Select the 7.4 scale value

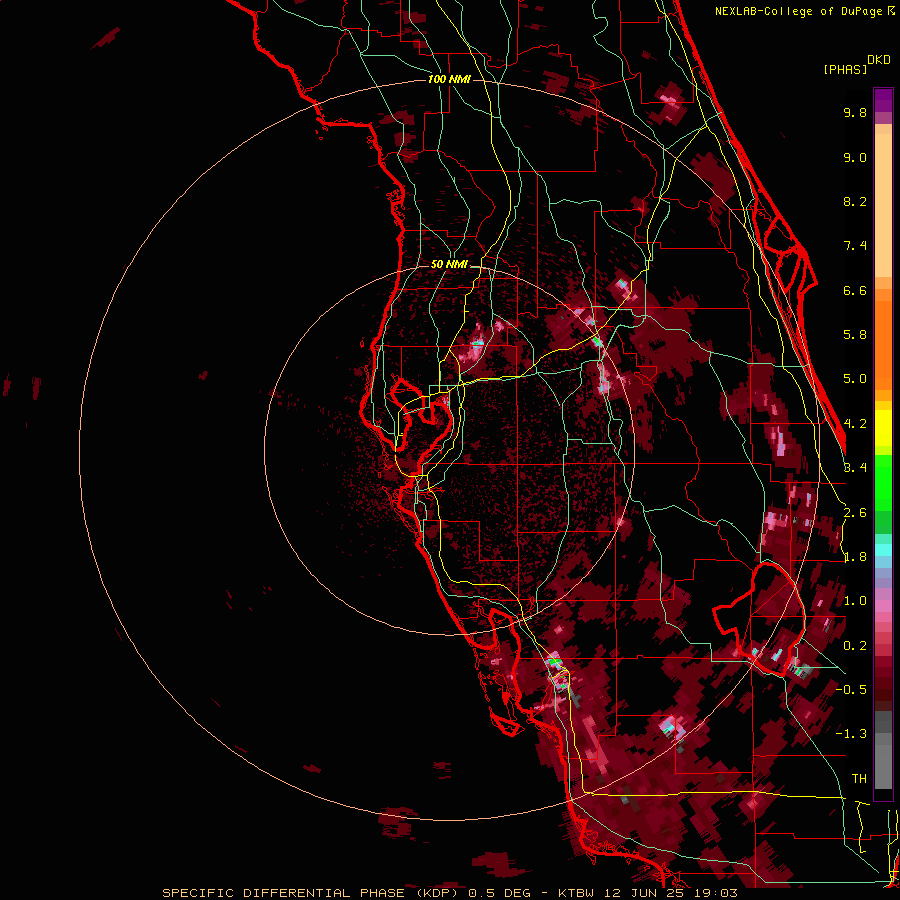click(x=855, y=246)
